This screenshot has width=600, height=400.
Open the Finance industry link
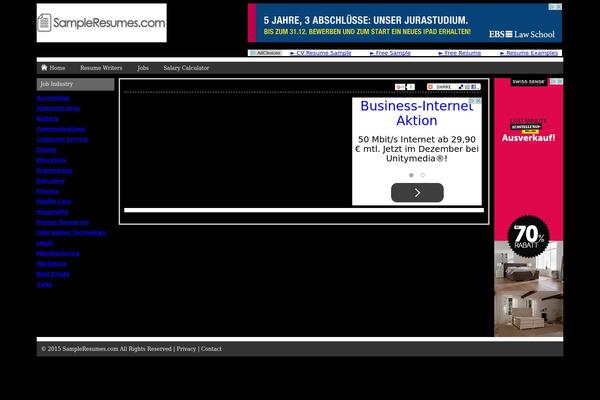point(48,191)
